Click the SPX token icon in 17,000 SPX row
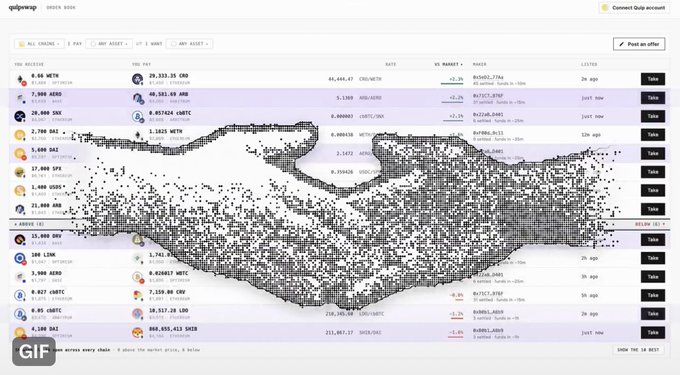 (x=20, y=172)
